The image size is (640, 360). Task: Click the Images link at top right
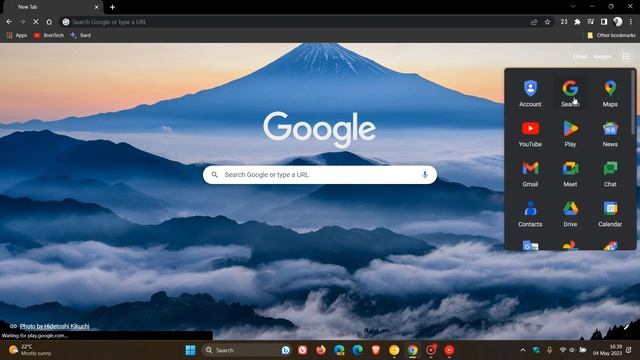(x=602, y=56)
